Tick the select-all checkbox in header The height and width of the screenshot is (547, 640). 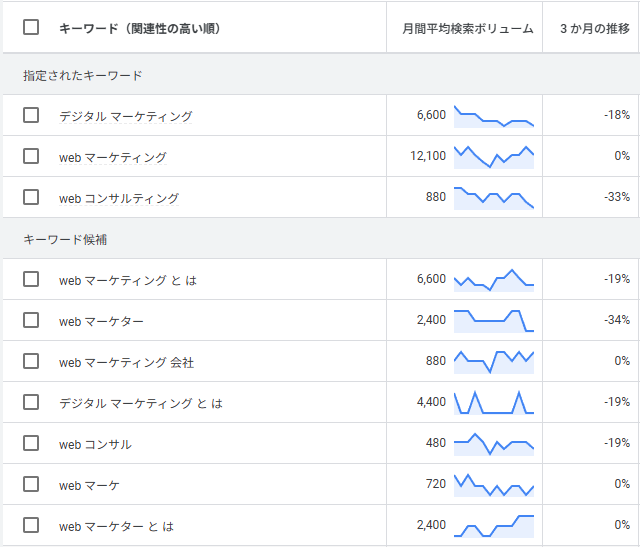click(x=31, y=27)
